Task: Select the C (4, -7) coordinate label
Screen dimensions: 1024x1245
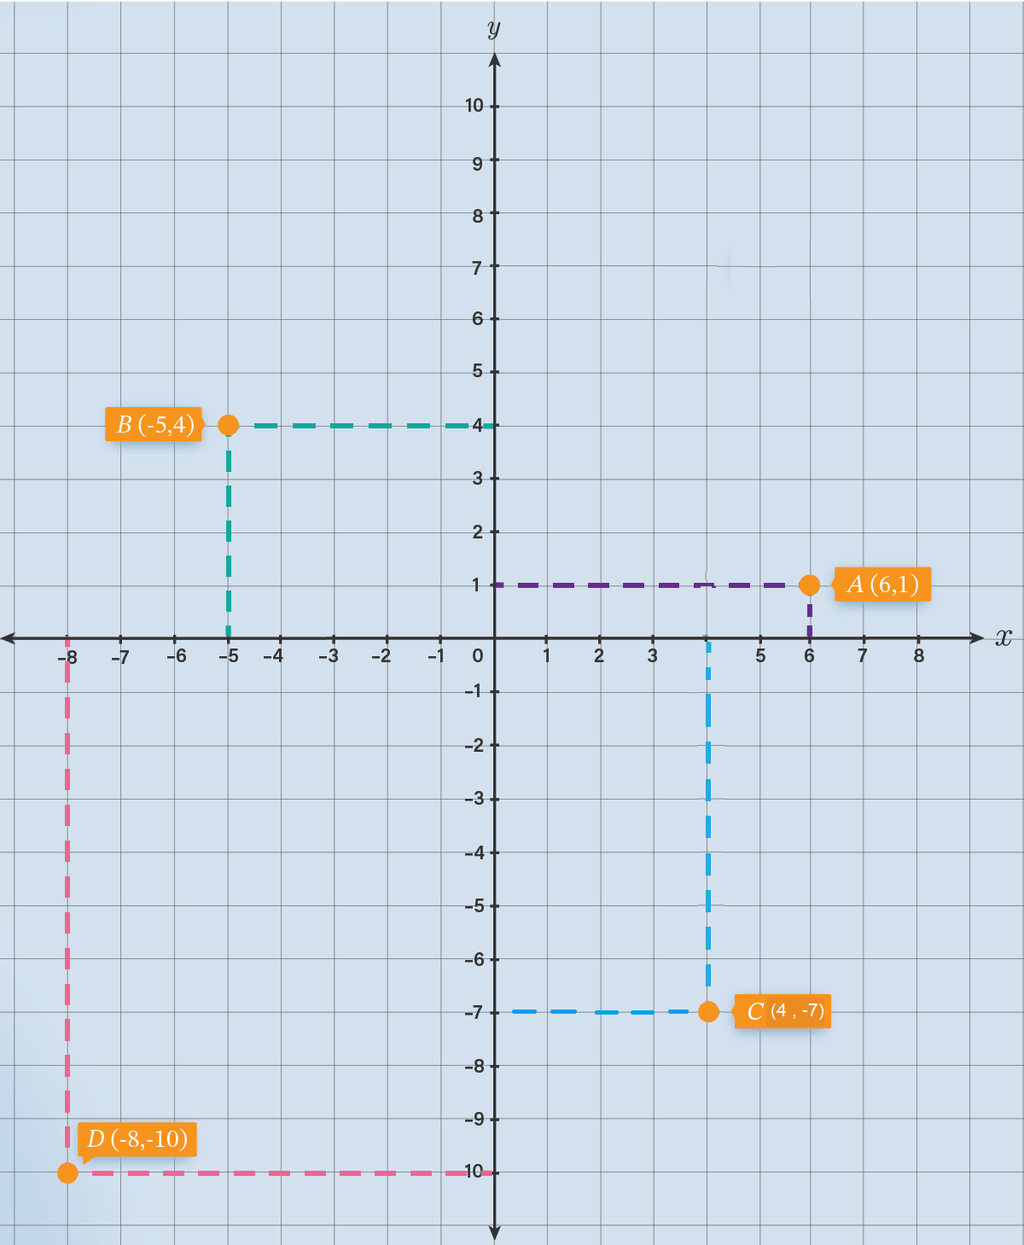Action: pyautogui.click(x=784, y=1011)
